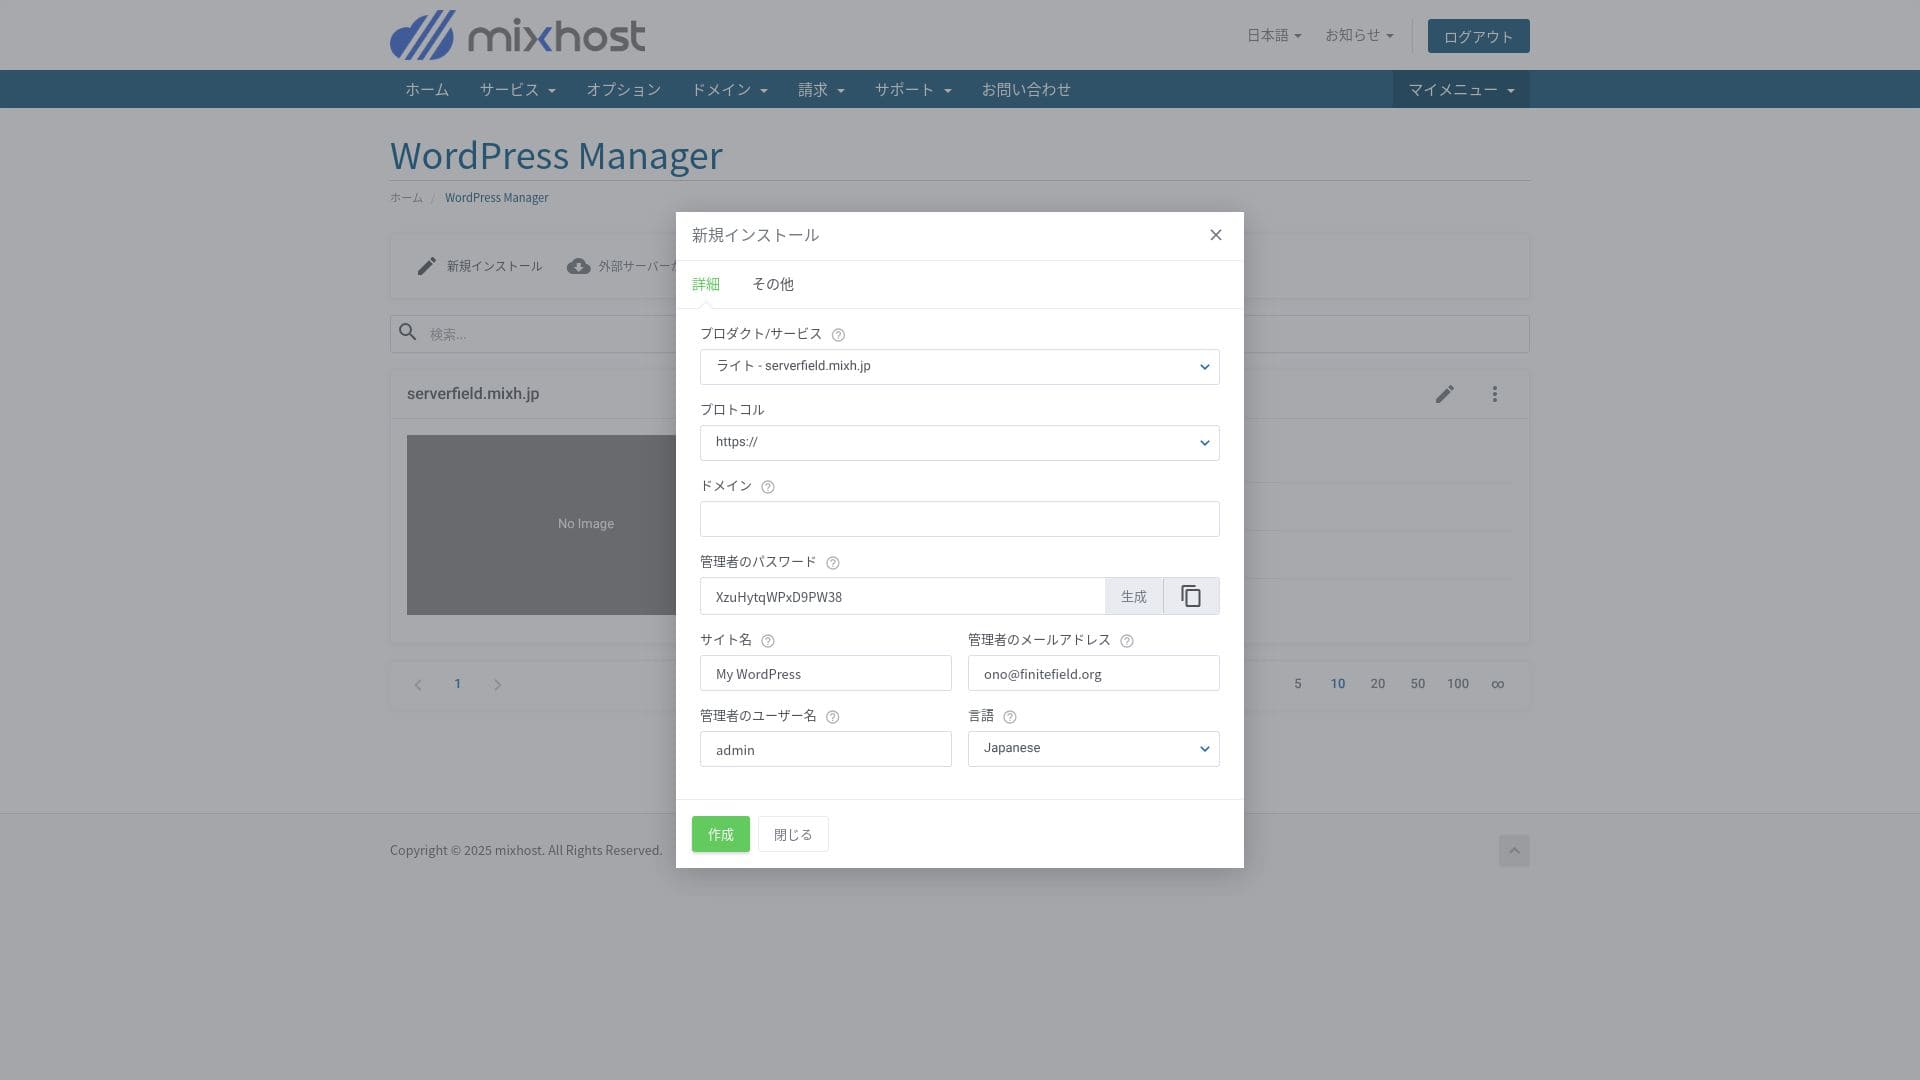Viewport: 1920px width, 1080px height.
Task: Click help icon beside プロダクト/サービス label
Action: click(838, 335)
